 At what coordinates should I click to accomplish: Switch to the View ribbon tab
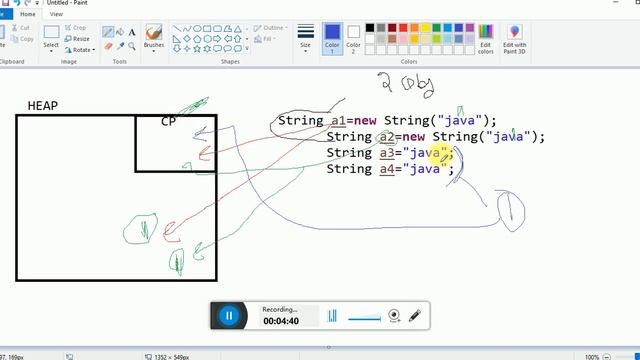[56, 14]
